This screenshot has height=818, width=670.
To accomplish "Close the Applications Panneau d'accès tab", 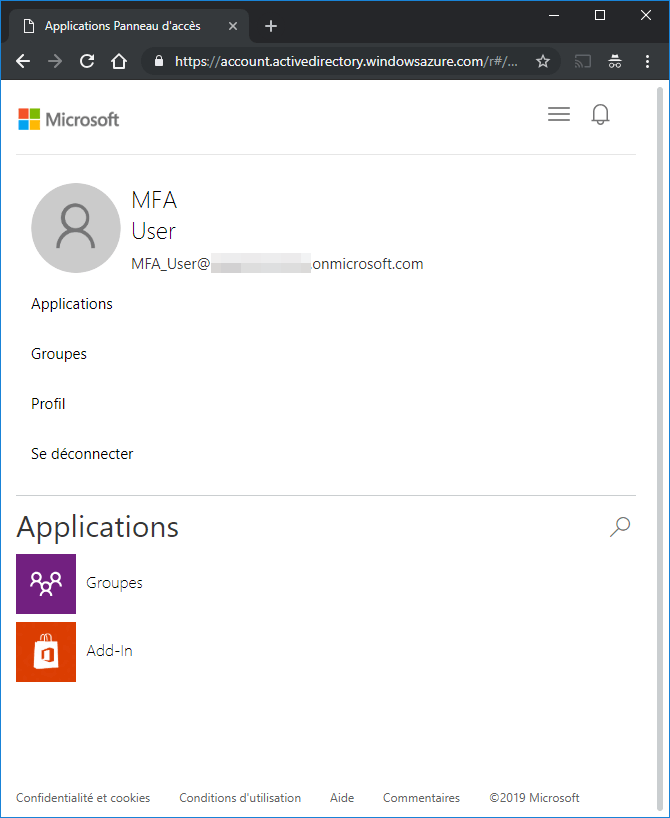I will tap(233, 26).
